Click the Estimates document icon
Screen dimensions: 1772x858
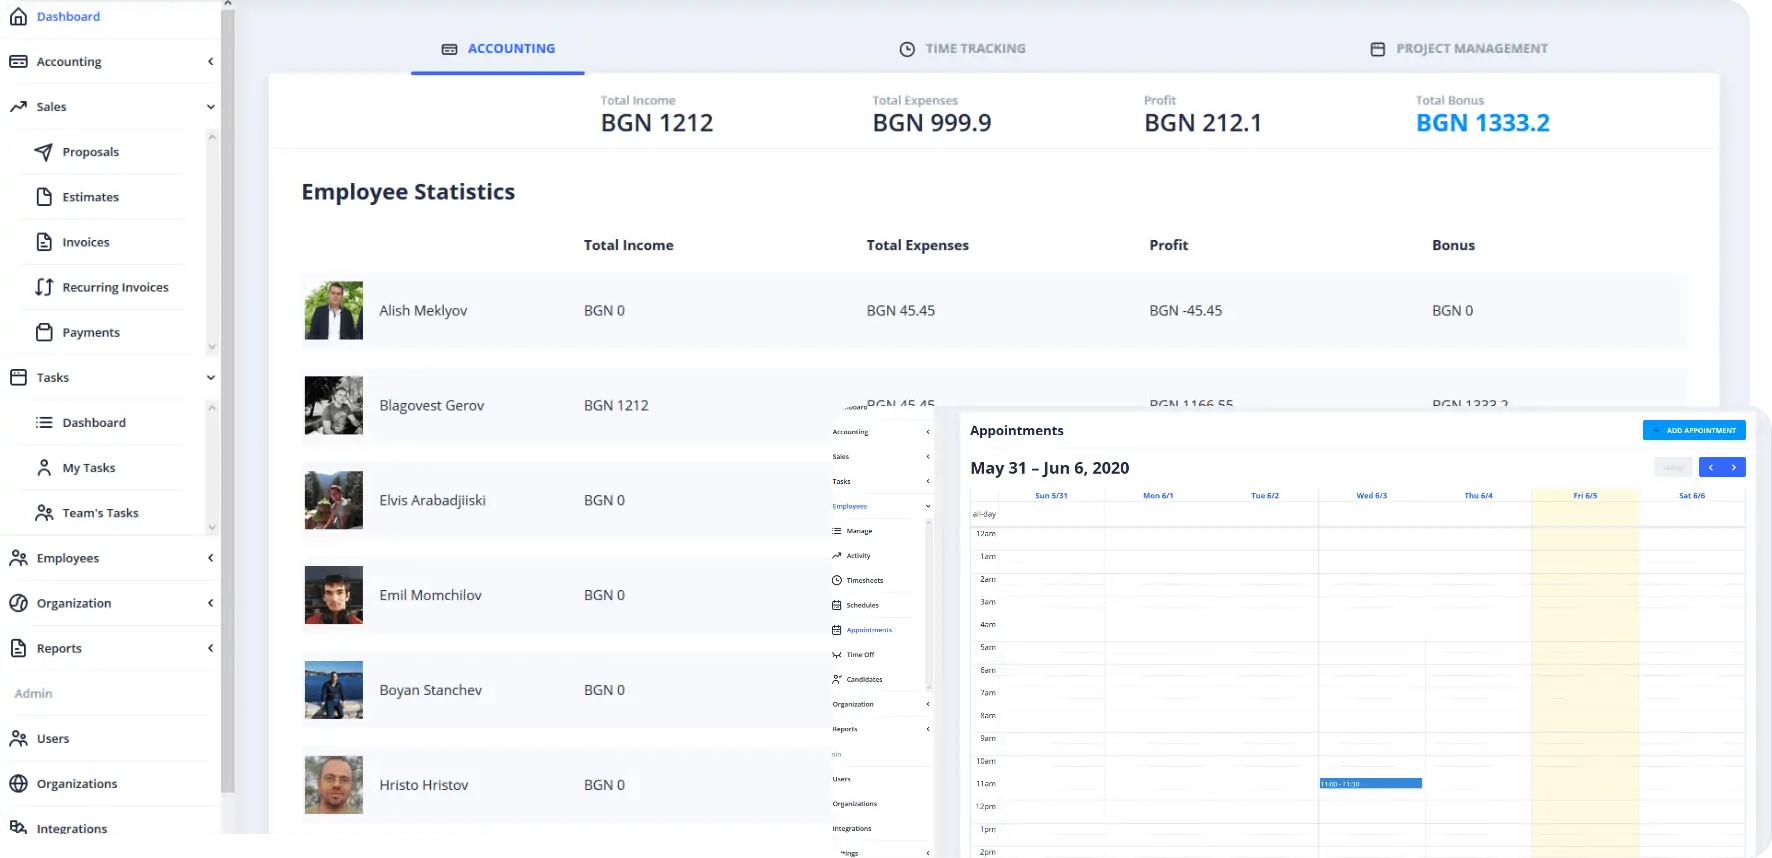point(44,197)
